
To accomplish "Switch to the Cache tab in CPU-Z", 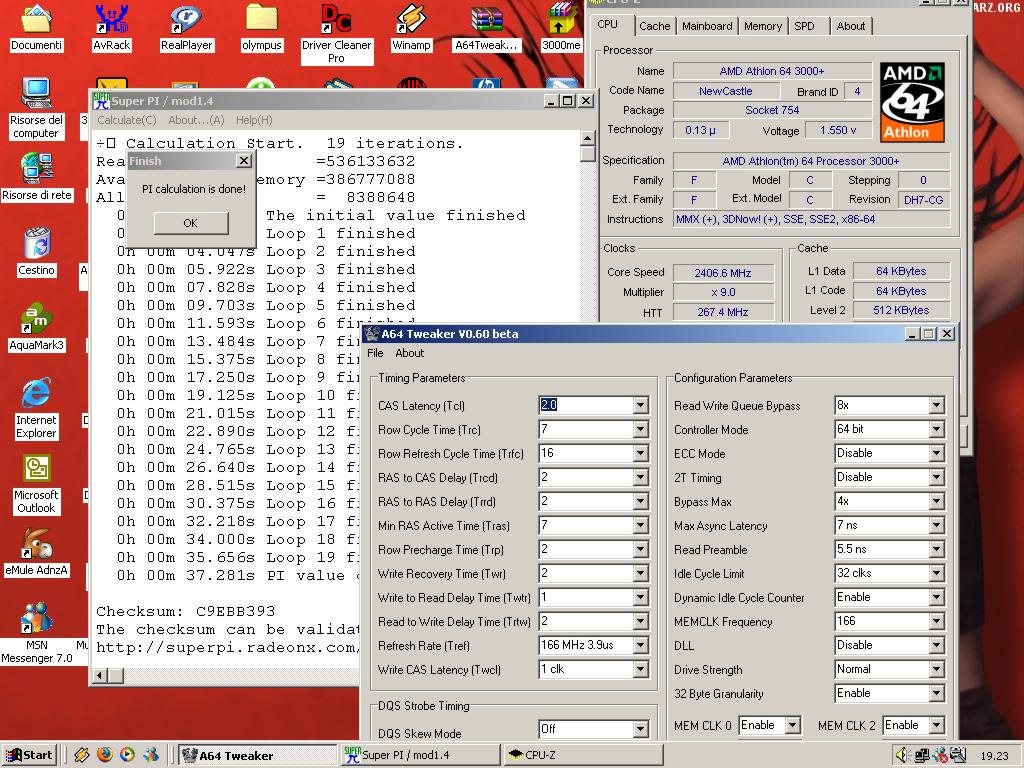I will (x=654, y=26).
